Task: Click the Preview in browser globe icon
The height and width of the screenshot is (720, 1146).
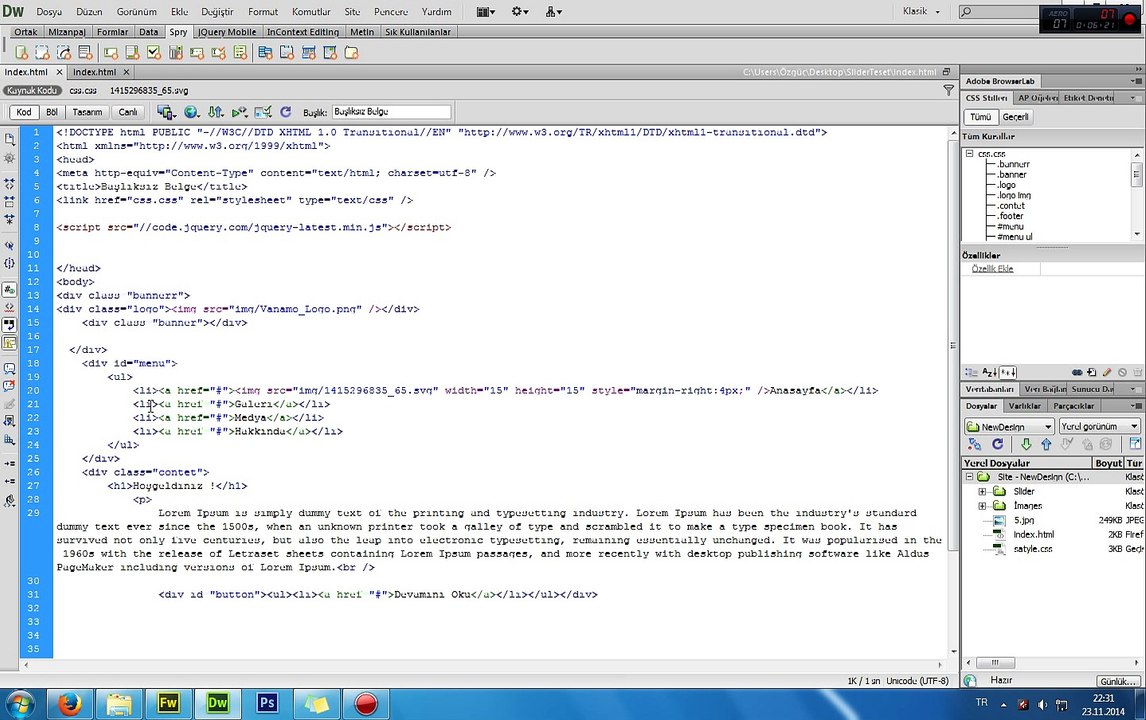Action: [x=191, y=112]
